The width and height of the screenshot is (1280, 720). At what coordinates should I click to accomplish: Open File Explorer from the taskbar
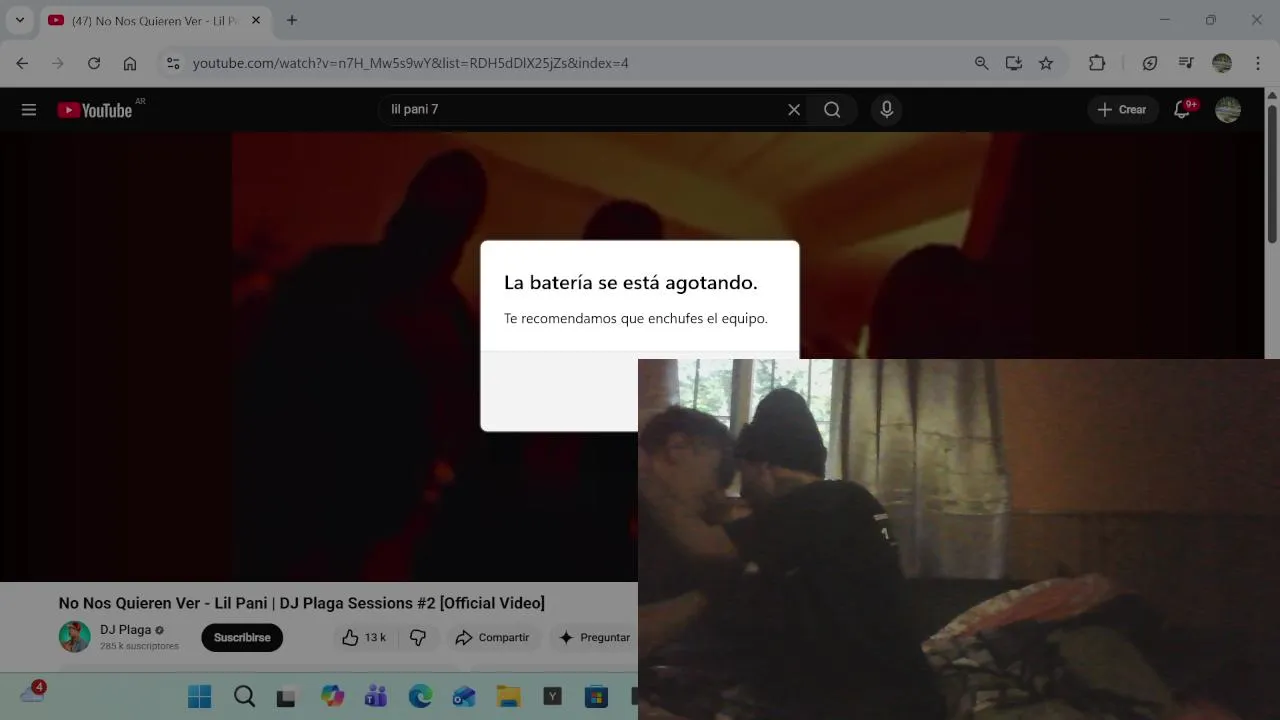[x=508, y=697]
